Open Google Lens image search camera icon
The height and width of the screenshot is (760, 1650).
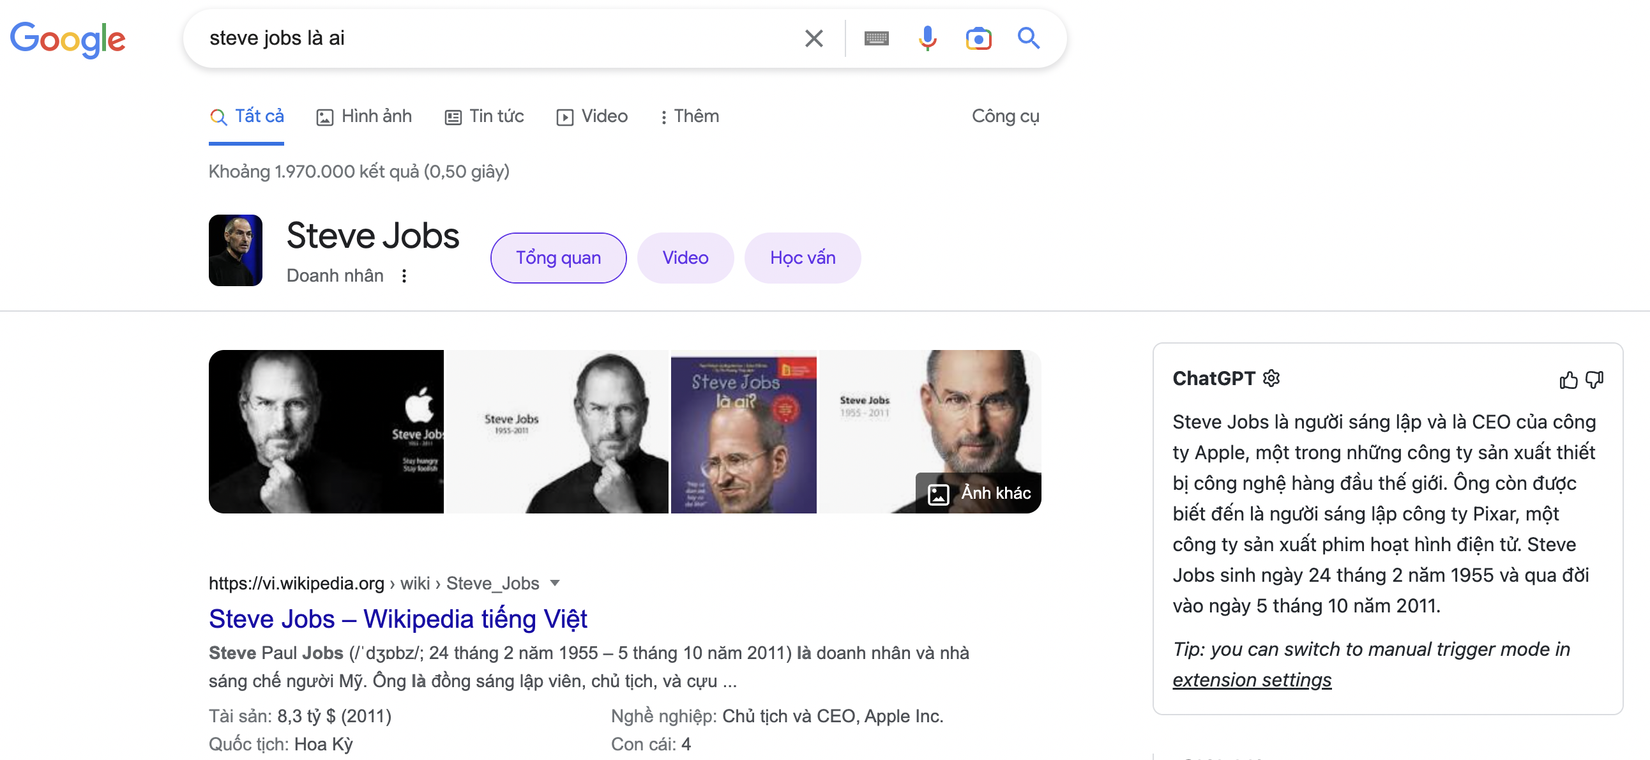978,39
